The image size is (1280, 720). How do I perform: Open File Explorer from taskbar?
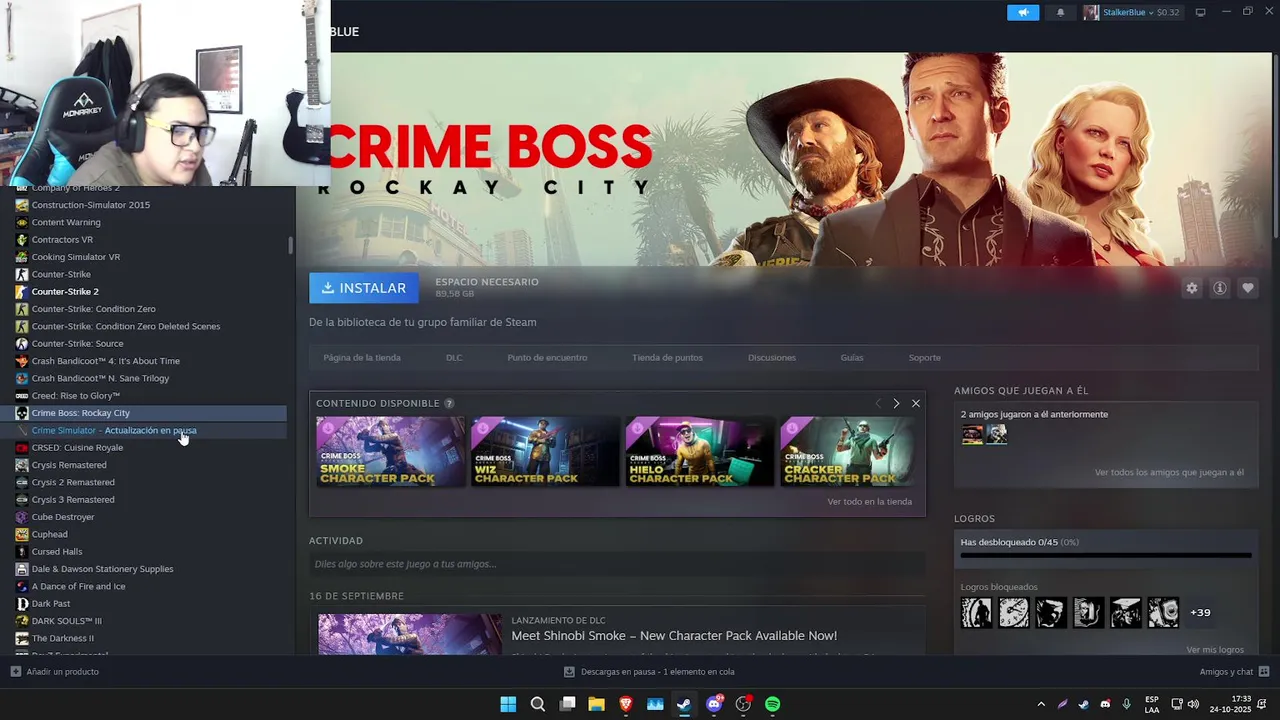pyautogui.click(x=596, y=704)
